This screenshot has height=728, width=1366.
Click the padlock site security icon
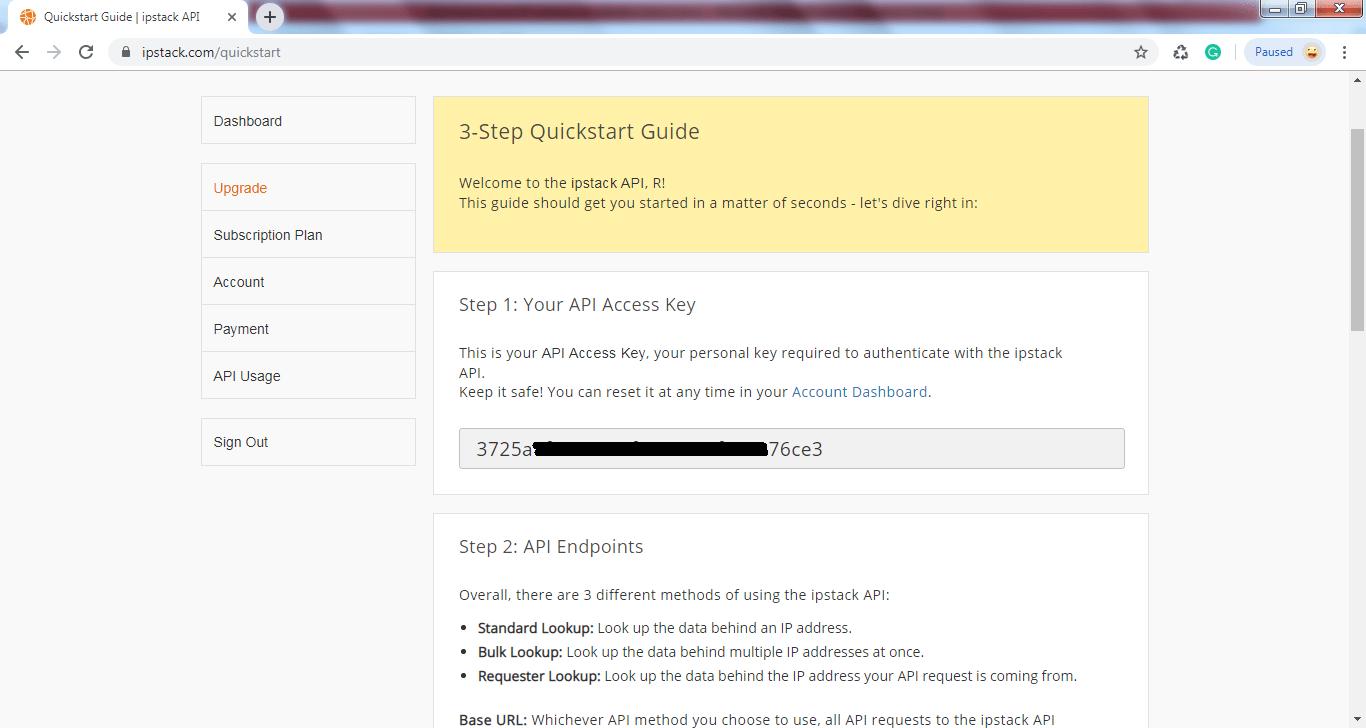coord(125,52)
